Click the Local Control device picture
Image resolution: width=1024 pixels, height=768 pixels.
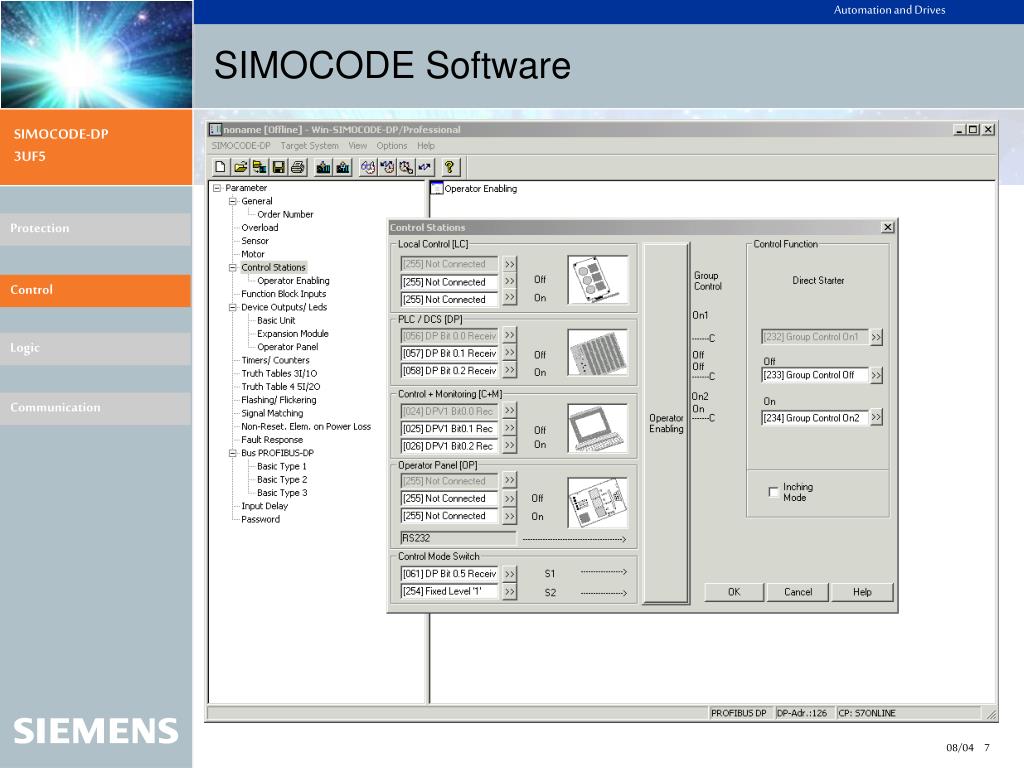[x=598, y=280]
